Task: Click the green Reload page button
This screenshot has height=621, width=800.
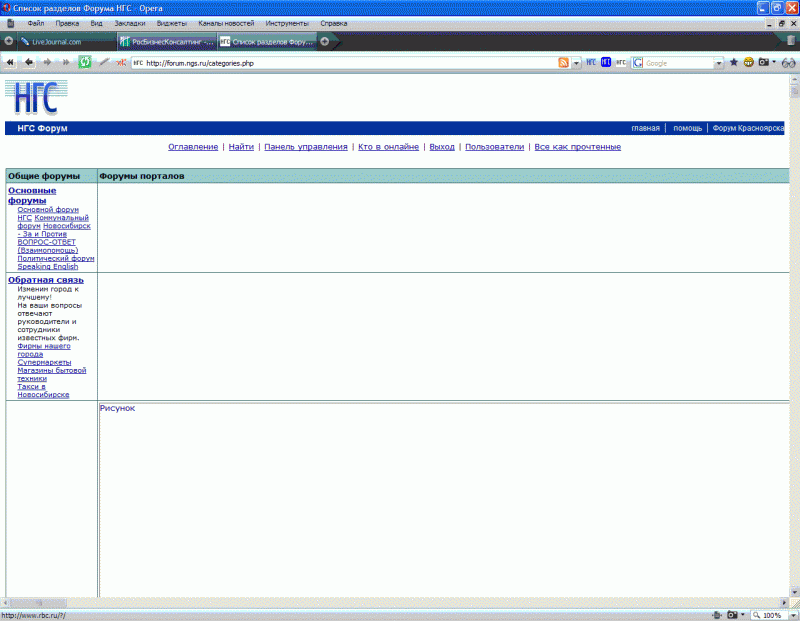Action: (x=85, y=62)
